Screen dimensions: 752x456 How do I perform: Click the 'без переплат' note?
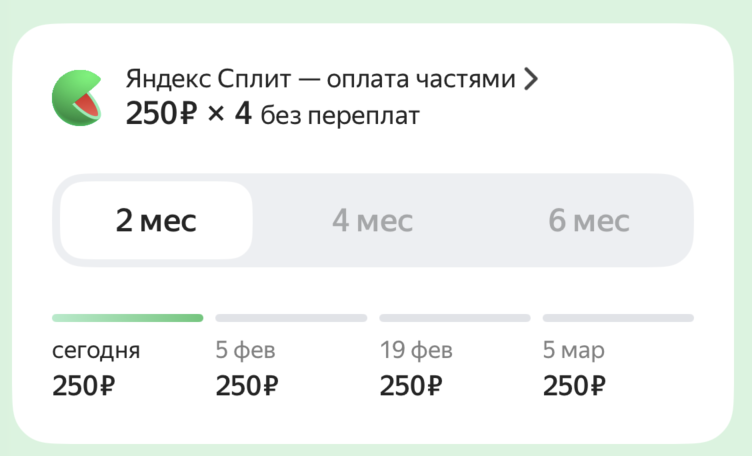click(x=340, y=117)
